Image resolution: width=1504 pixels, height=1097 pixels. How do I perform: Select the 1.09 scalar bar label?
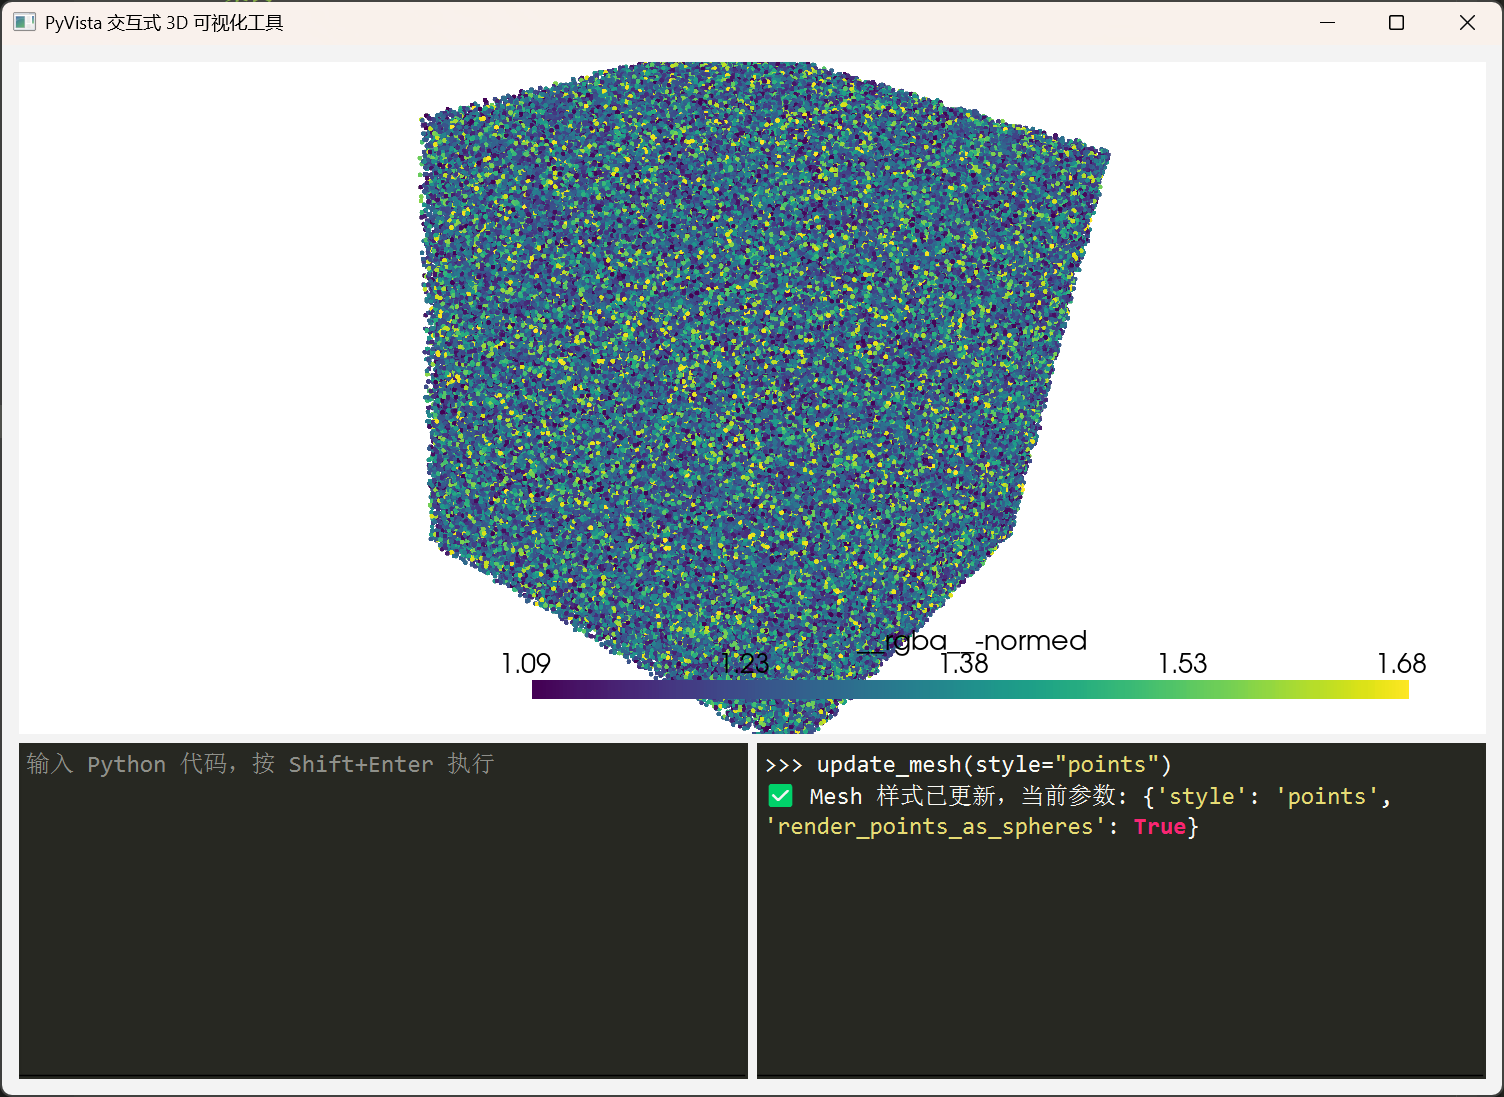[x=526, y=663]
